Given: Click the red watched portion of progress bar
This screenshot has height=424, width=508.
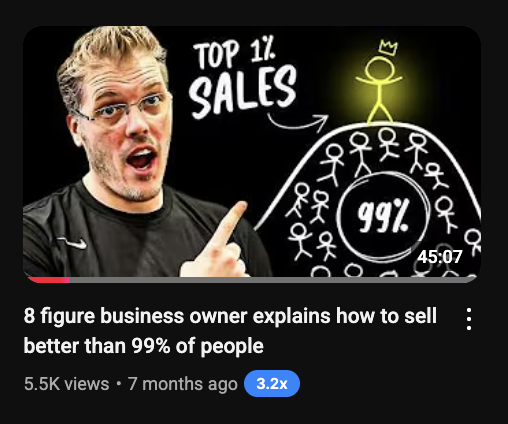Looking at the screenshot, I should pyautogui.click(x=48, y=280).
